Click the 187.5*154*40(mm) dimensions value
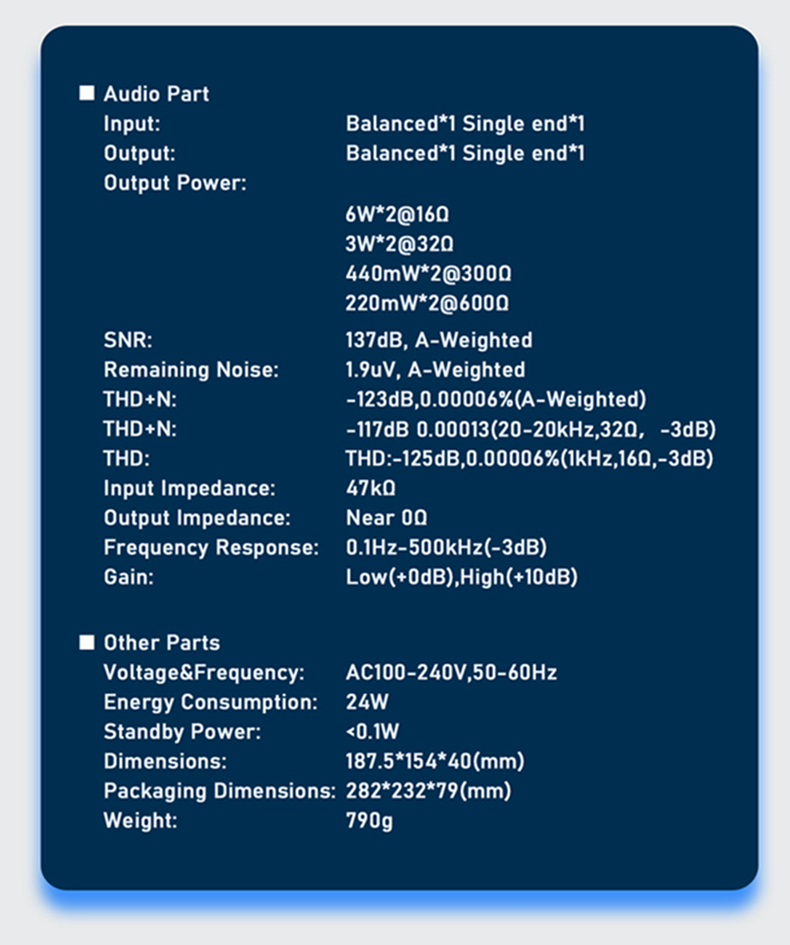The width and height of the screenshot is (790, 945). (x=435, y=761)
